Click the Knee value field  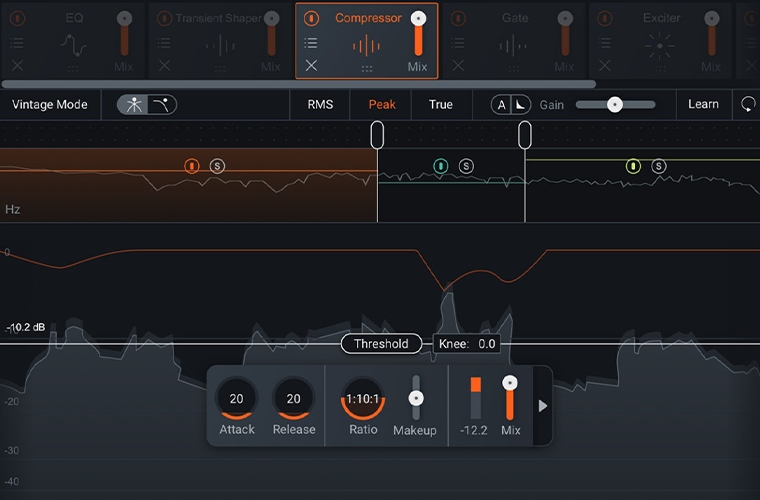[466, 344]
